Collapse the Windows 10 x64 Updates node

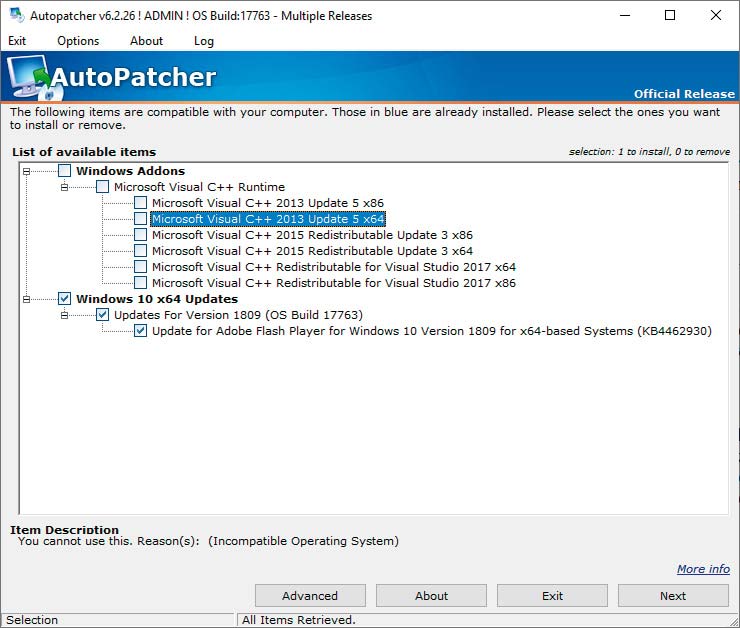[x=26, y=299]
